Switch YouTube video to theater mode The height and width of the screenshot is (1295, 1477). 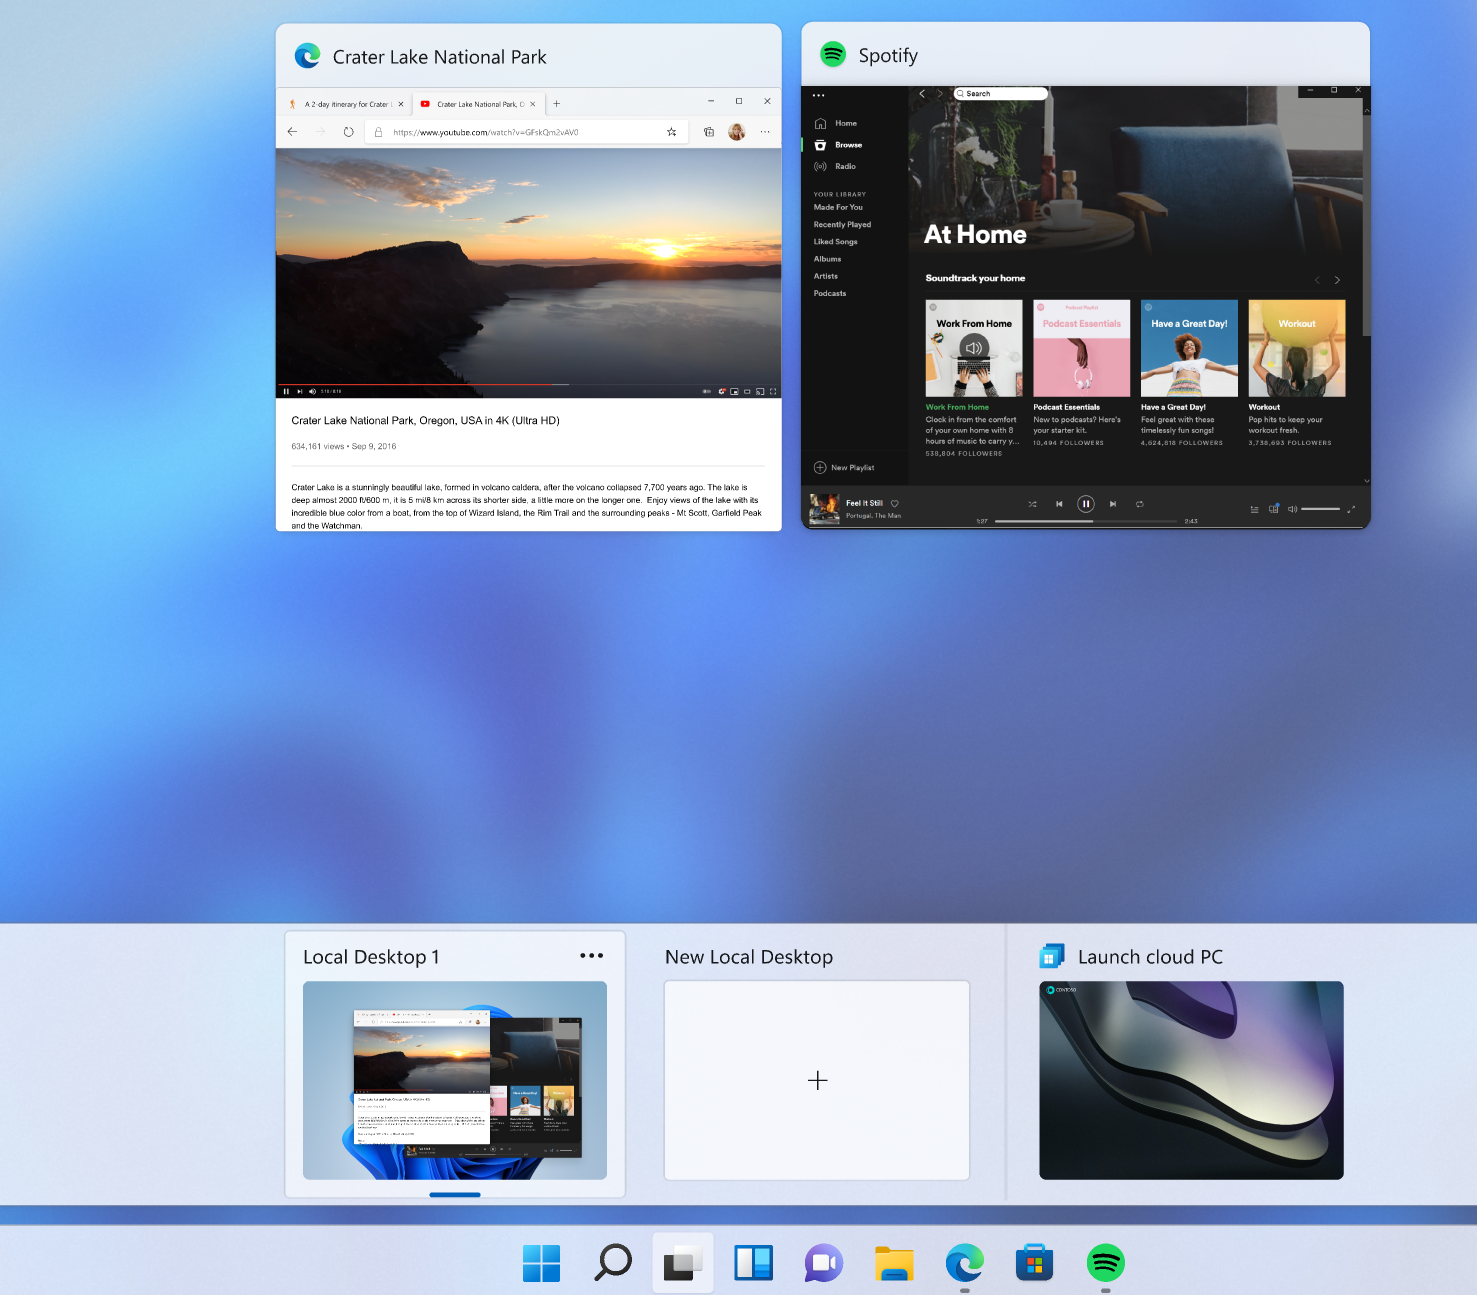[747, 391]
